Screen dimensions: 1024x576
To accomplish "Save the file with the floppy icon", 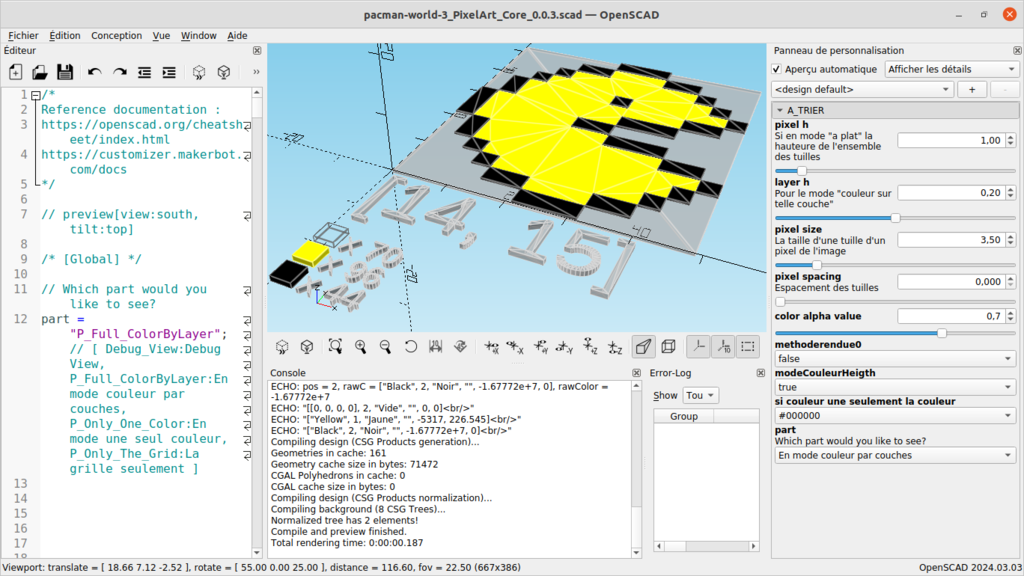I will click(x=65, y=72).
